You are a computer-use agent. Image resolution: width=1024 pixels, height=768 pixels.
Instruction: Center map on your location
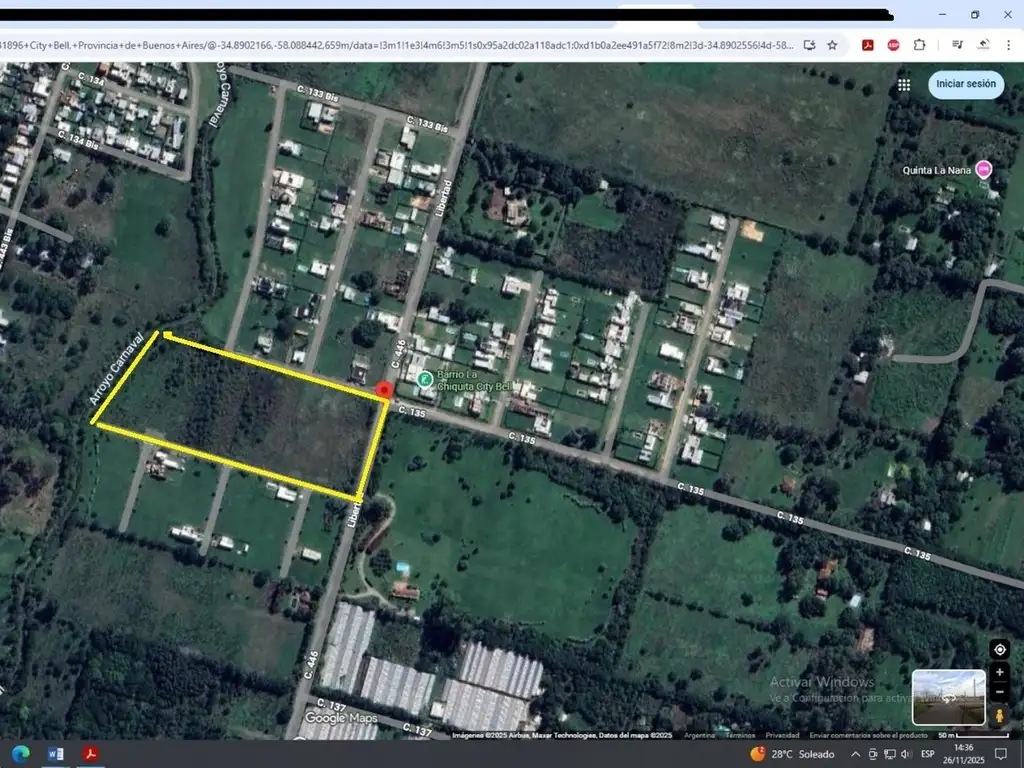tap(999, 649)
